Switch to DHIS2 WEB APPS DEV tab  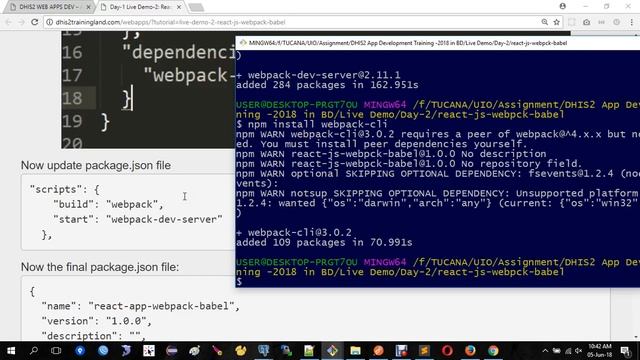(x=48, y=7)
